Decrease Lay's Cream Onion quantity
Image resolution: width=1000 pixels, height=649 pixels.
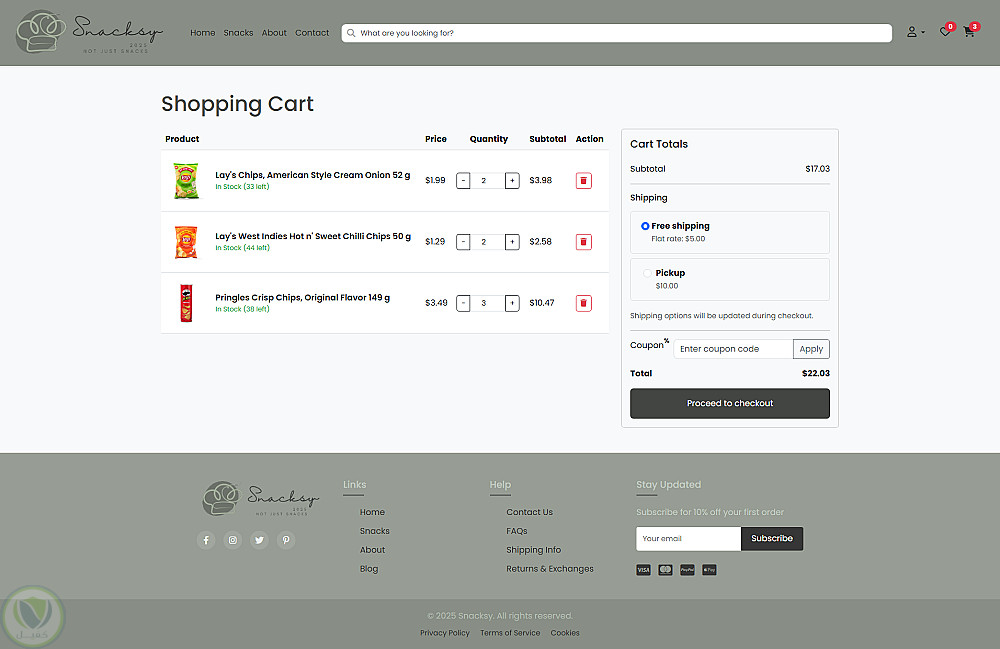click(463, 181)
